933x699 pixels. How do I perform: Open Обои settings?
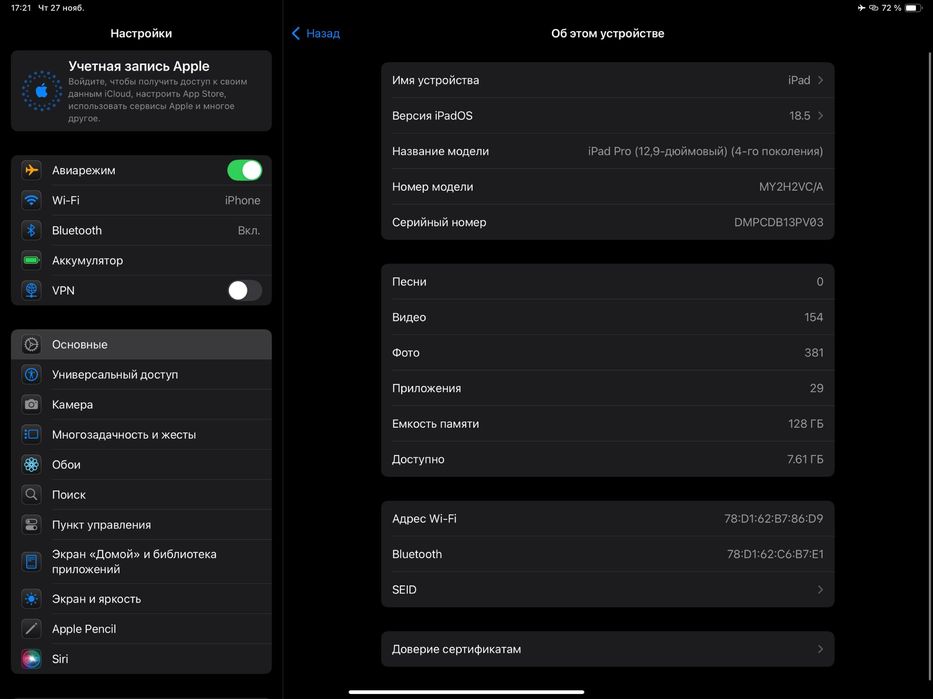[x=142, y=465]
